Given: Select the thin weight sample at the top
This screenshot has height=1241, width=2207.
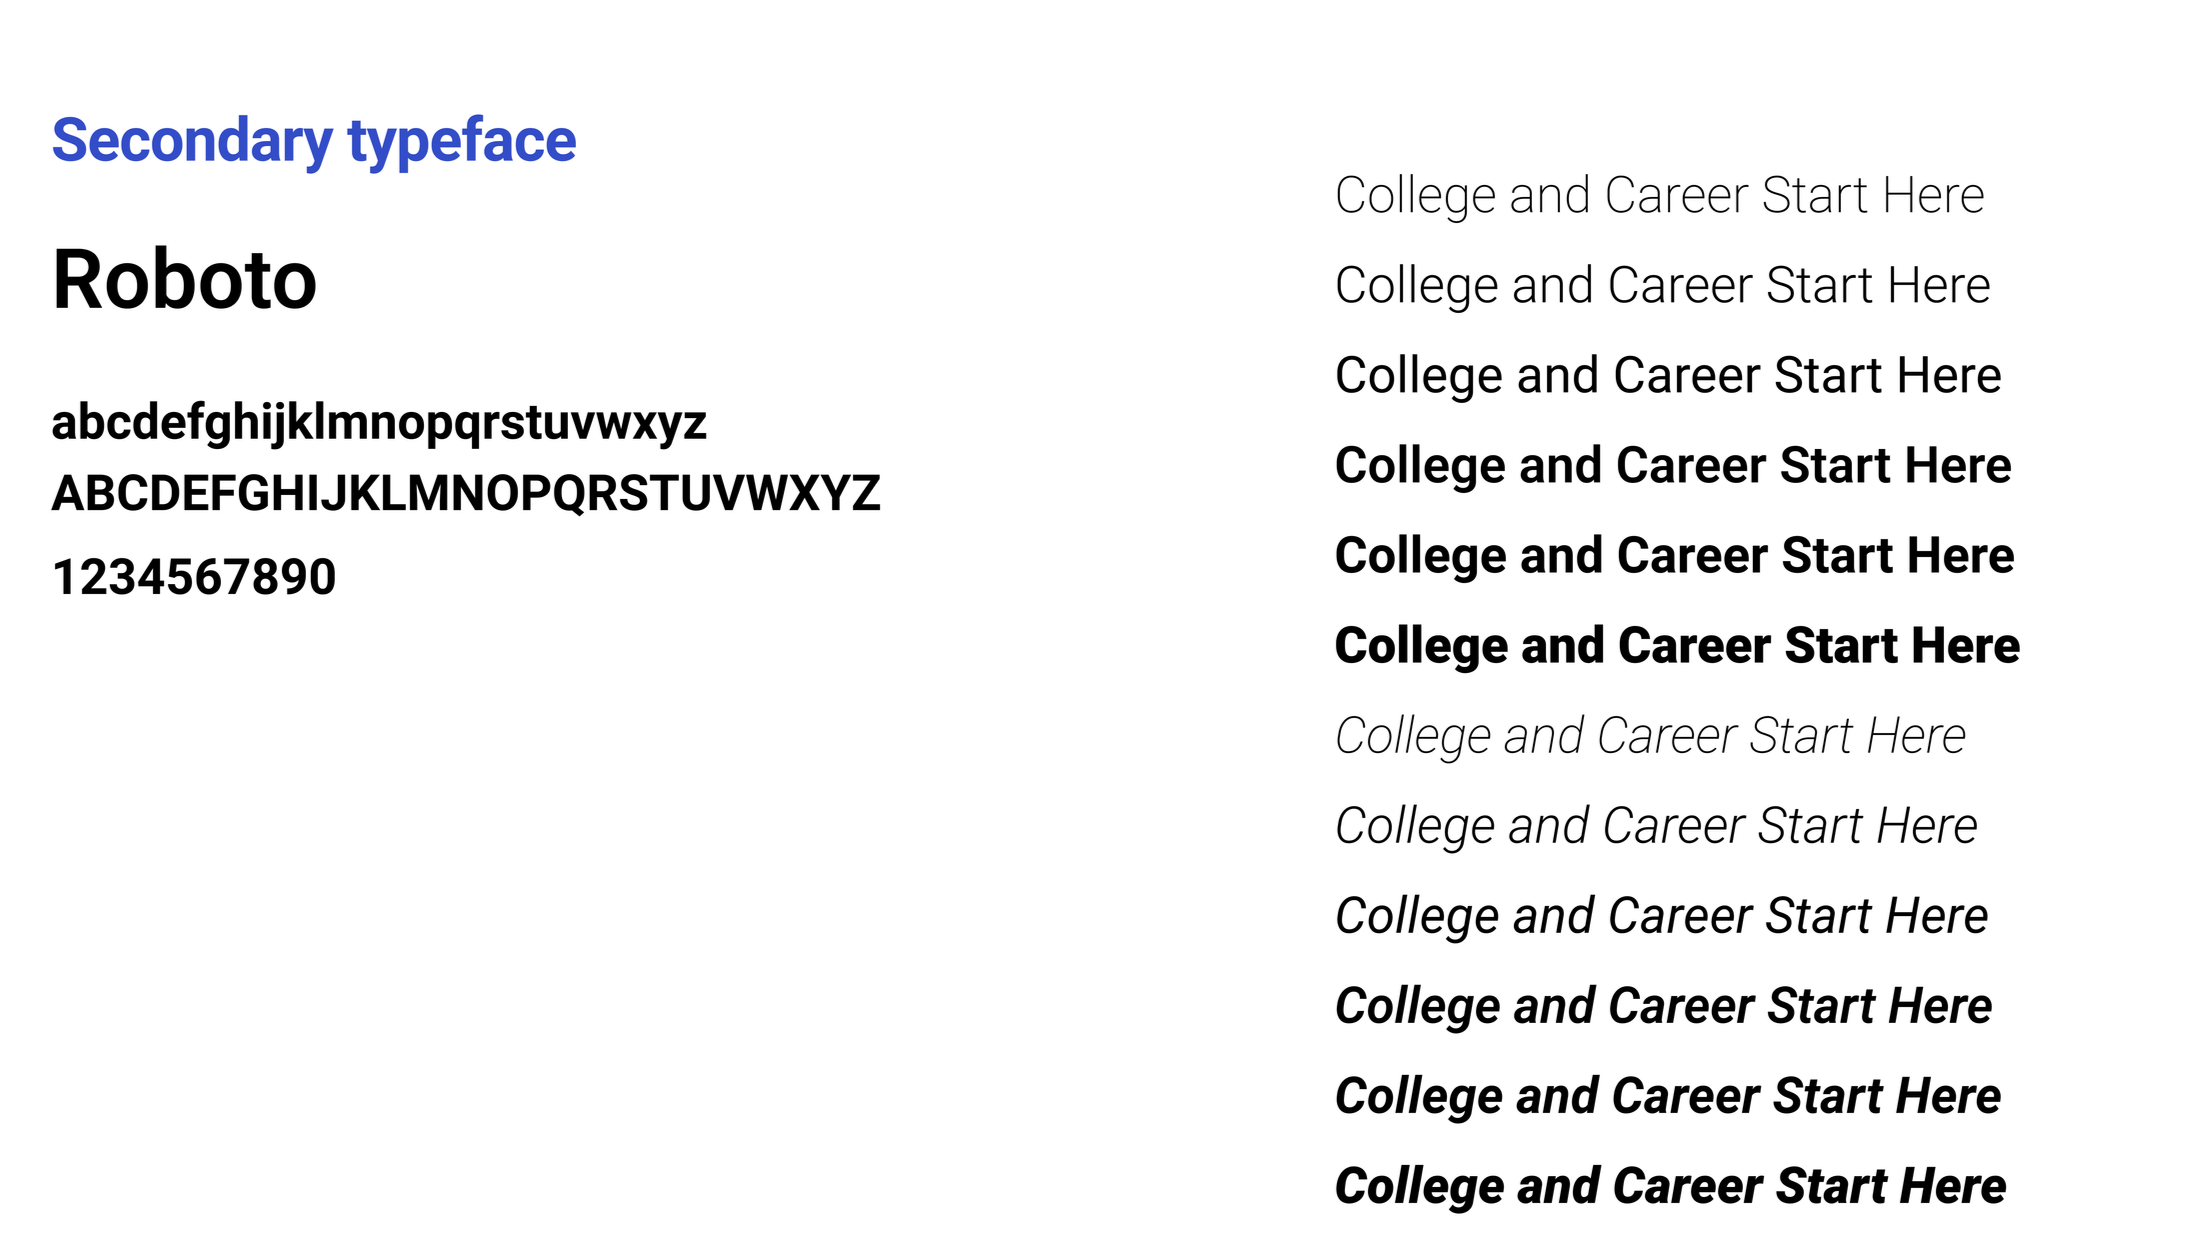Looking at the screenshot, I should pos(1660,197).
